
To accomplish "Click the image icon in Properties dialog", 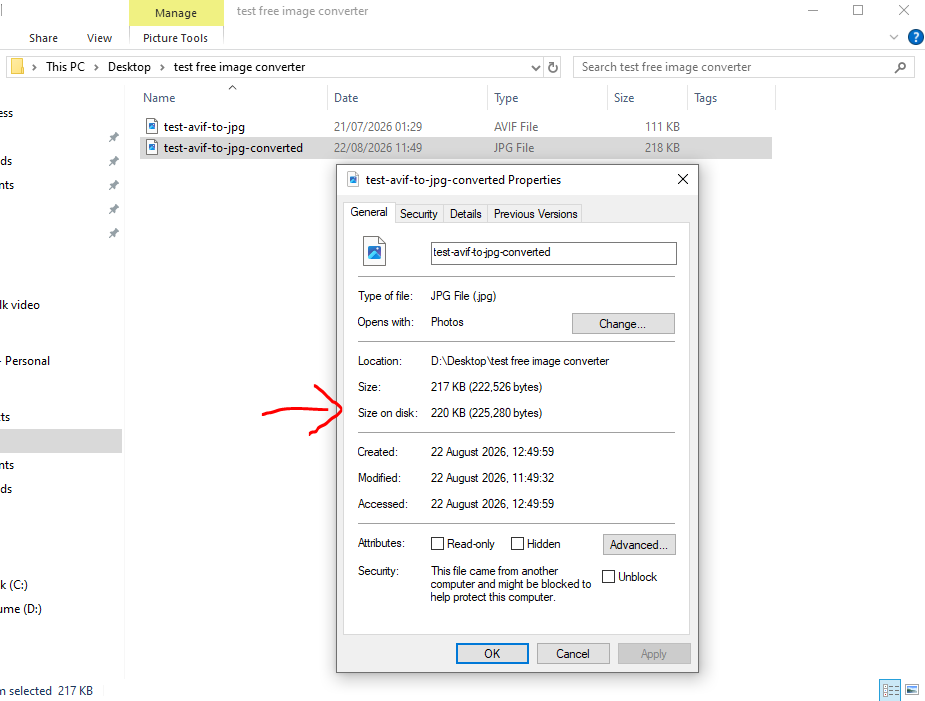I will click(x=374, y=251).
